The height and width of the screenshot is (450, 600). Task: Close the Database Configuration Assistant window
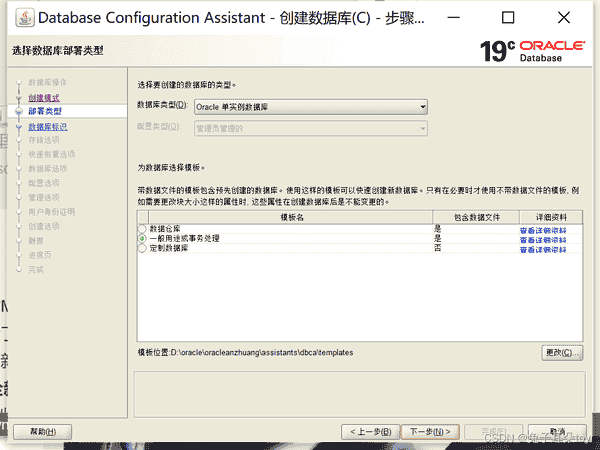[565, 18]
